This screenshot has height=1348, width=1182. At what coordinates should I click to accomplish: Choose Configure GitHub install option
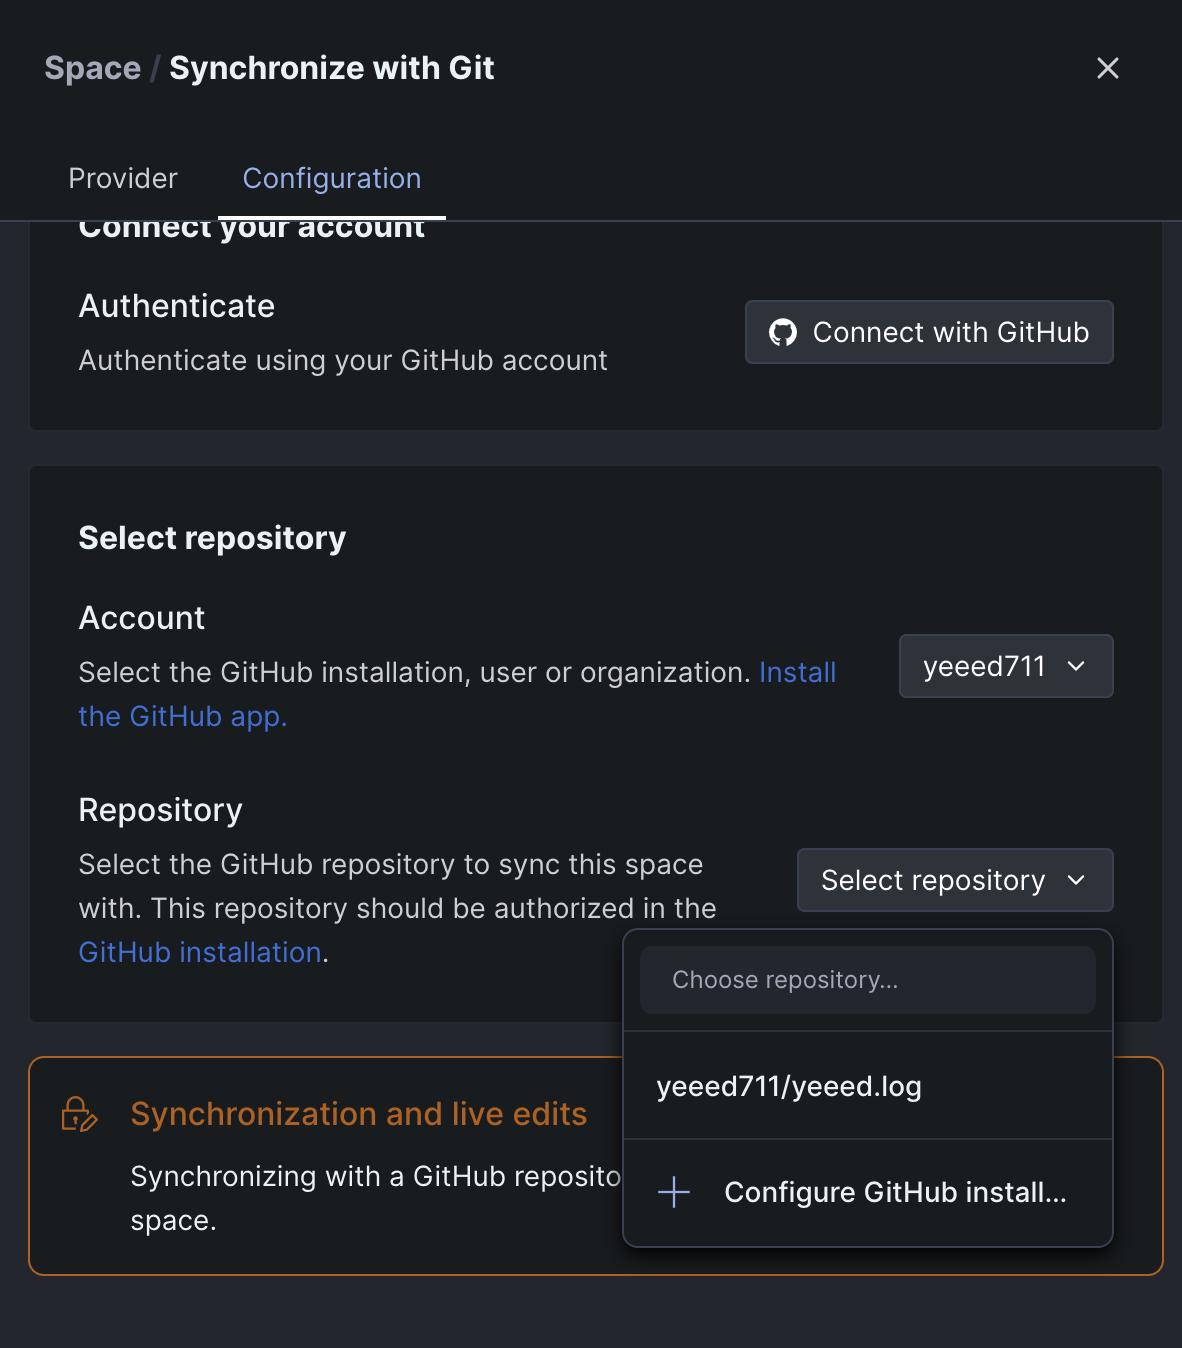(868, 1192)
